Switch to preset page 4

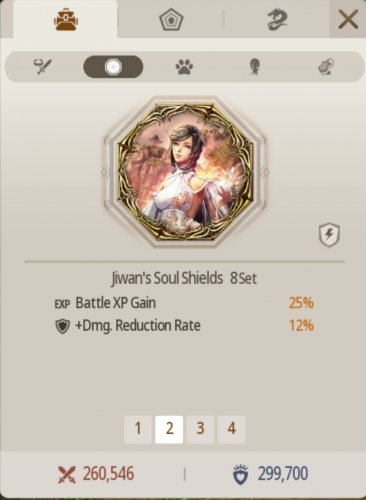[x=231, y=429]
